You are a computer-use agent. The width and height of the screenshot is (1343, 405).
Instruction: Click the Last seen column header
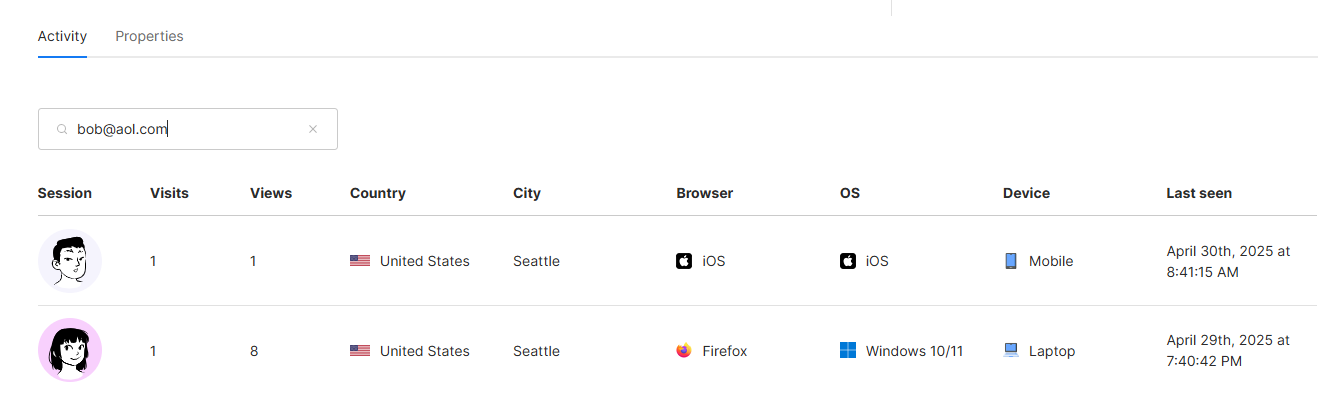[x=1199, y=193]
